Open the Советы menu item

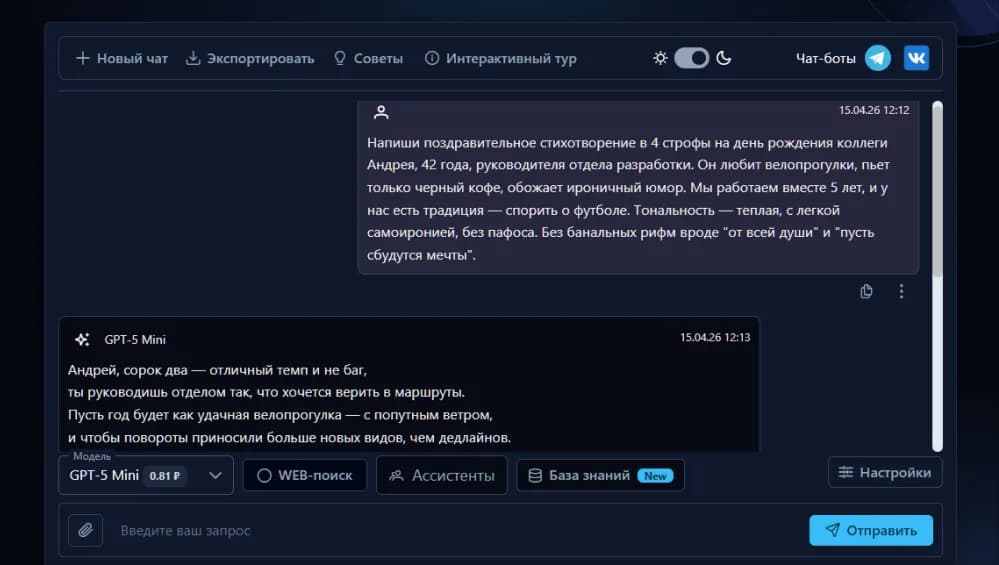[368, 58]
